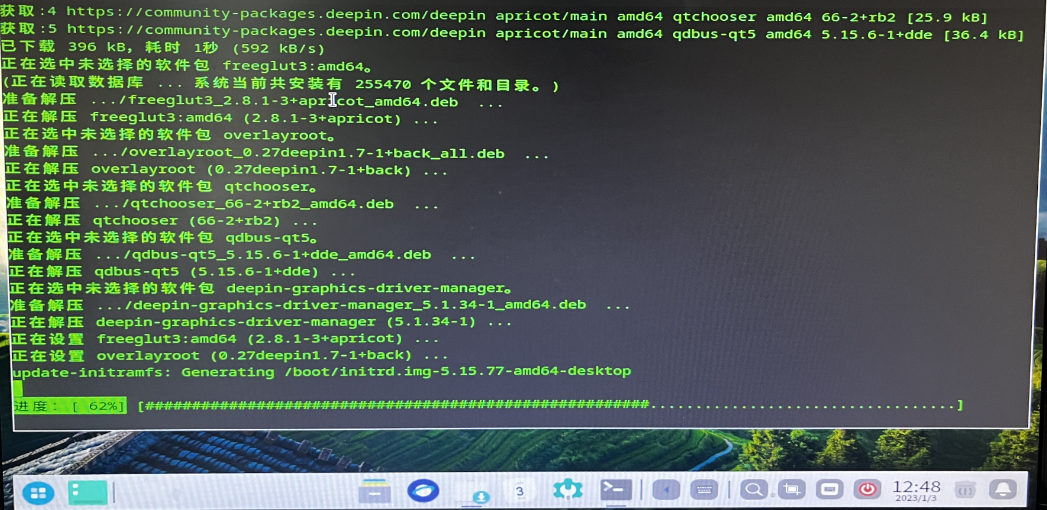Click the screenshot capture tray icon
Viewport: 1047px width, 510px height.
pos(791,489)
